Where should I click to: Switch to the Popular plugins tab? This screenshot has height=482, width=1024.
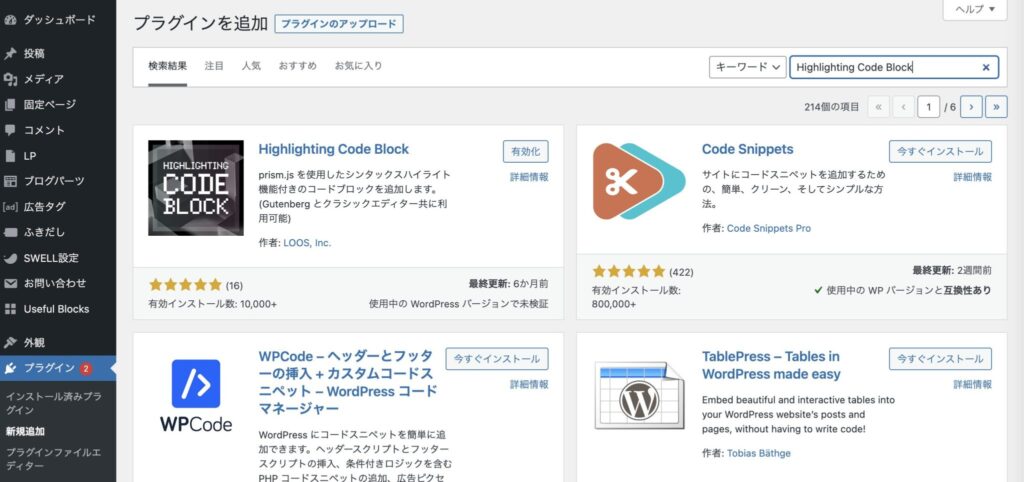251,66
